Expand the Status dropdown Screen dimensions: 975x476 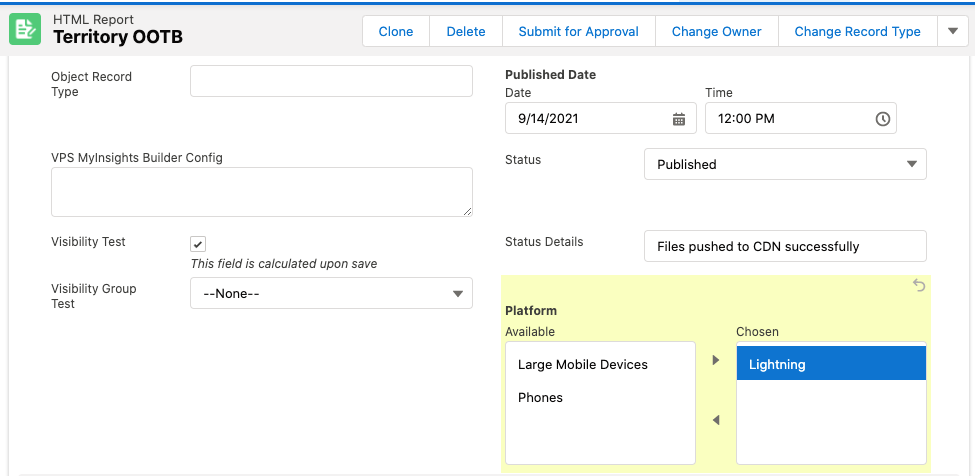785,164
